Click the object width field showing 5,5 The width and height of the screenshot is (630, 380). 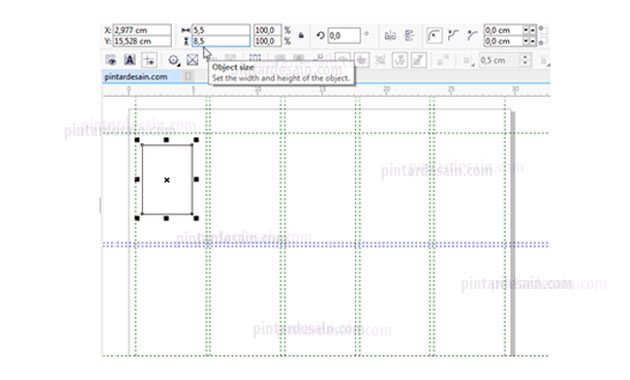(x=221, y=30)
